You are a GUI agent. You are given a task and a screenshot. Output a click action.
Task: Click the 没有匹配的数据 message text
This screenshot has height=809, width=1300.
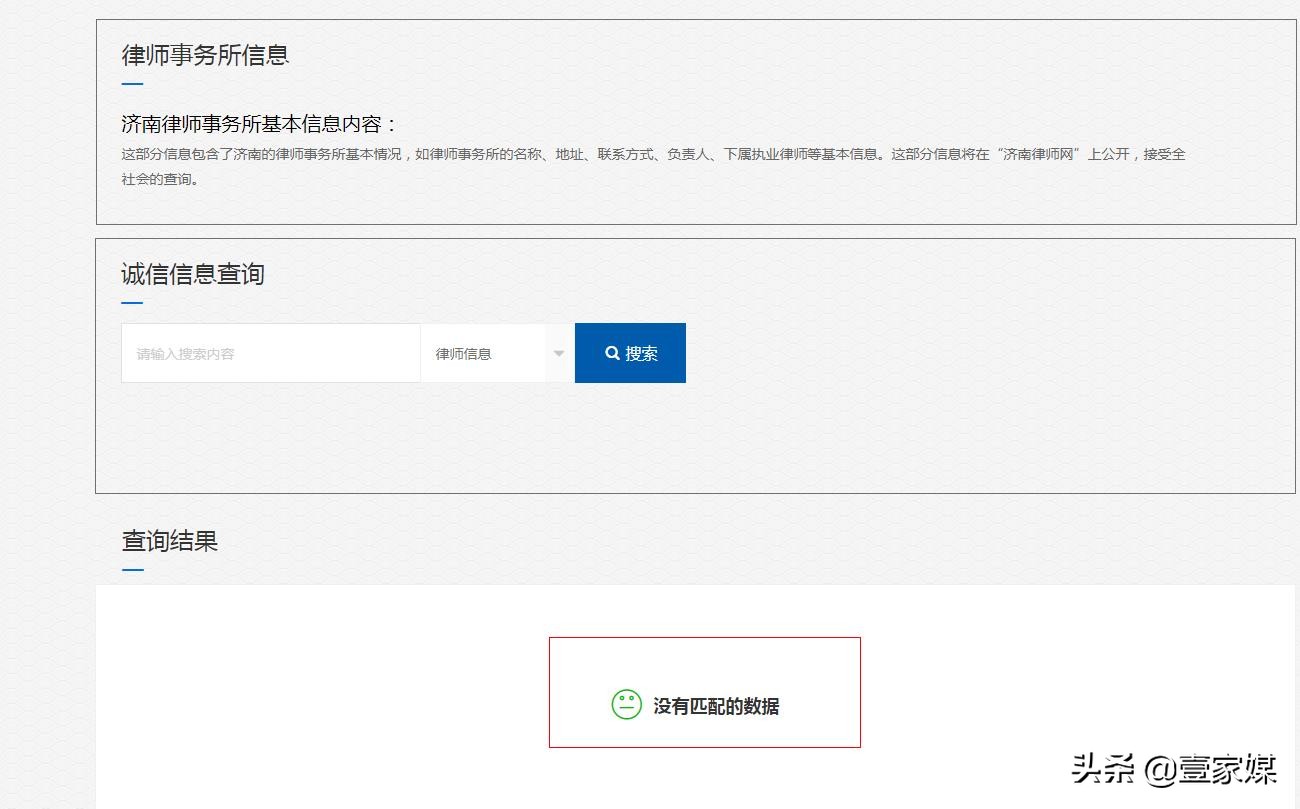(x=716, y=704)
